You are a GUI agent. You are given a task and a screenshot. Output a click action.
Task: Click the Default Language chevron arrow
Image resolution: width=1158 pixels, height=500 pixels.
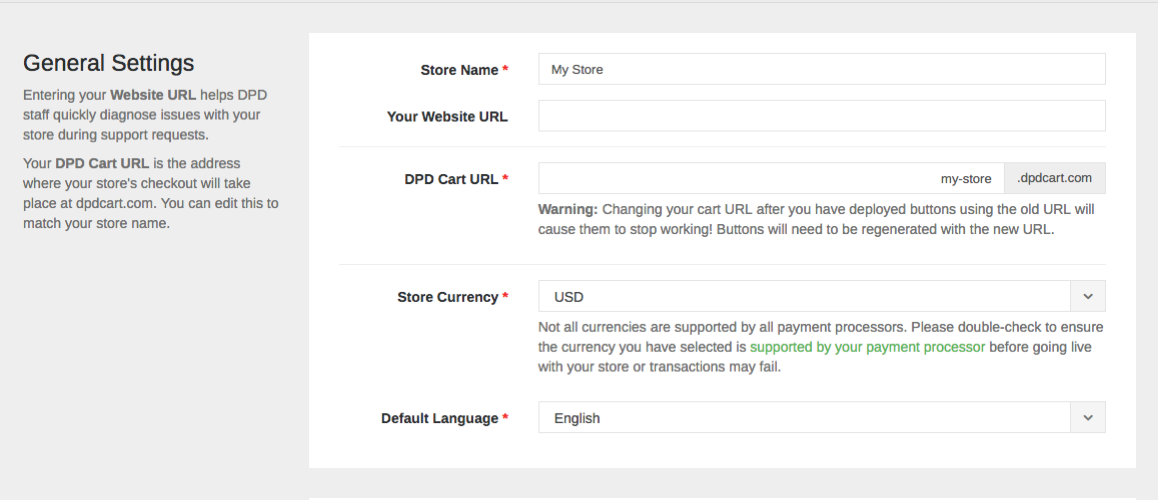point(1088,417)
